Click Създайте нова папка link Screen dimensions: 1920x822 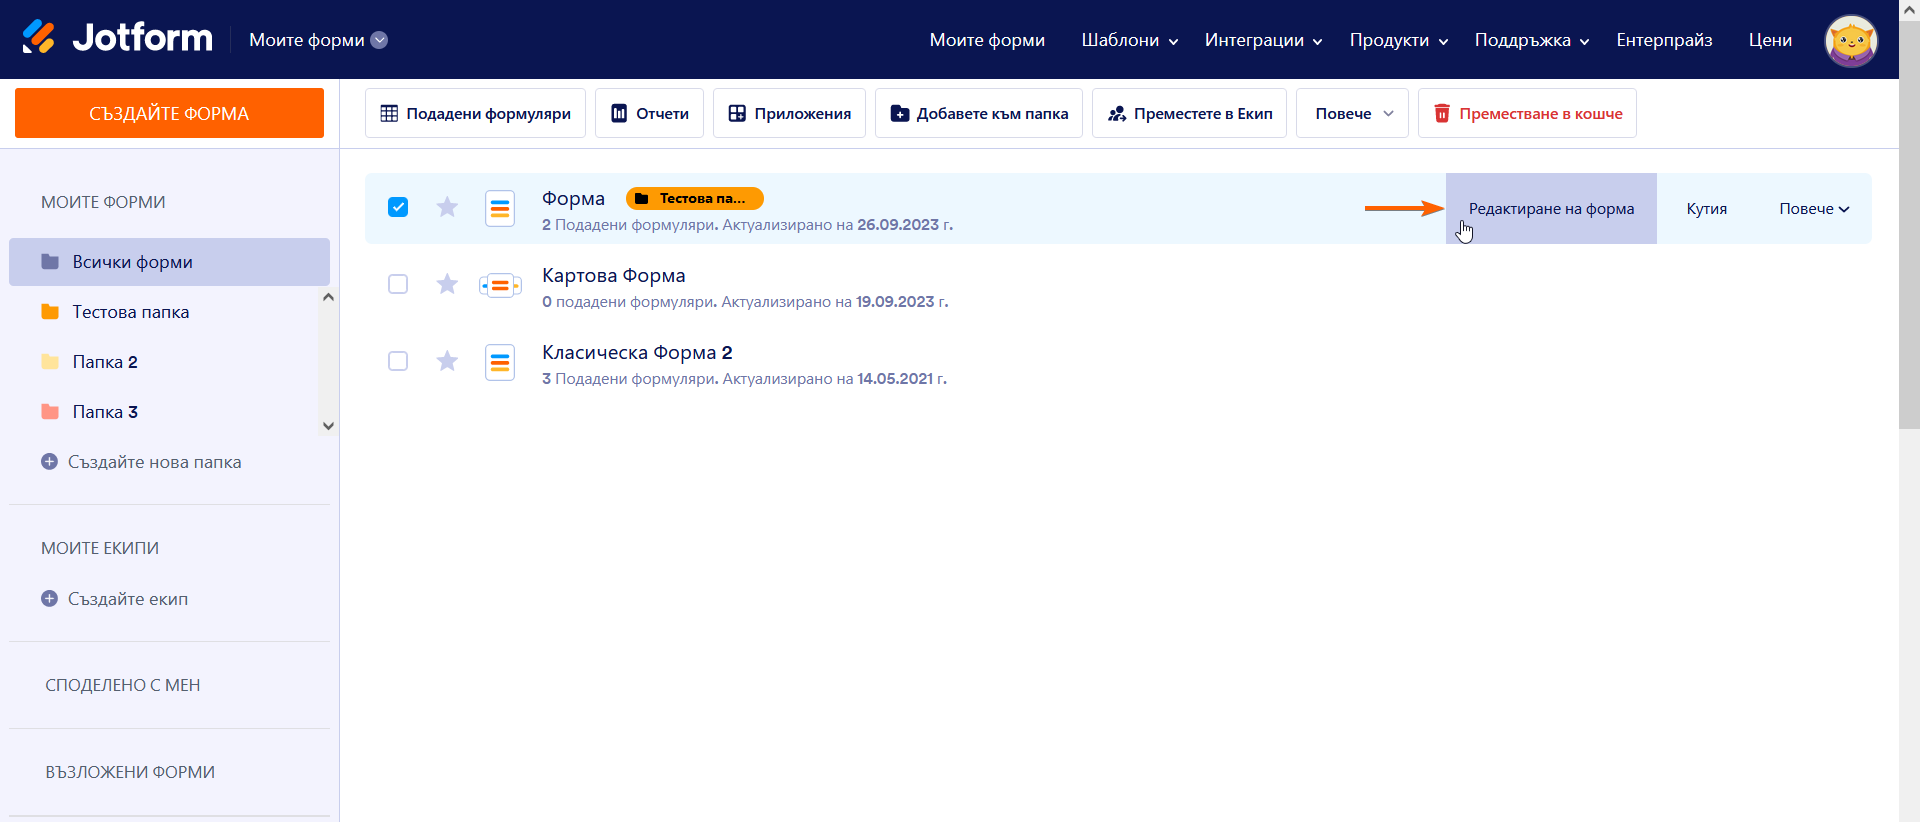click(154, 462)
